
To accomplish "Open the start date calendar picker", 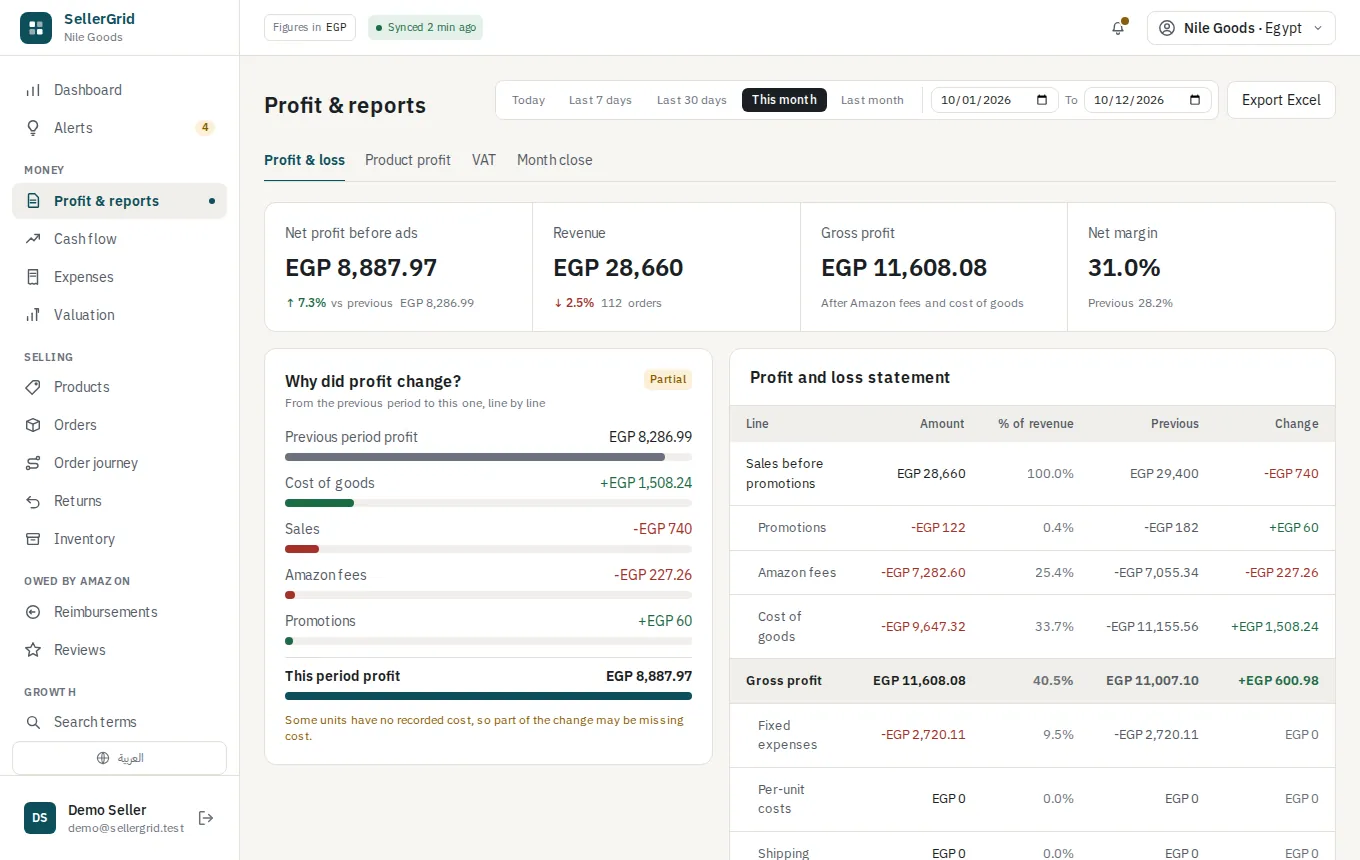I will tap(1042, 100).
